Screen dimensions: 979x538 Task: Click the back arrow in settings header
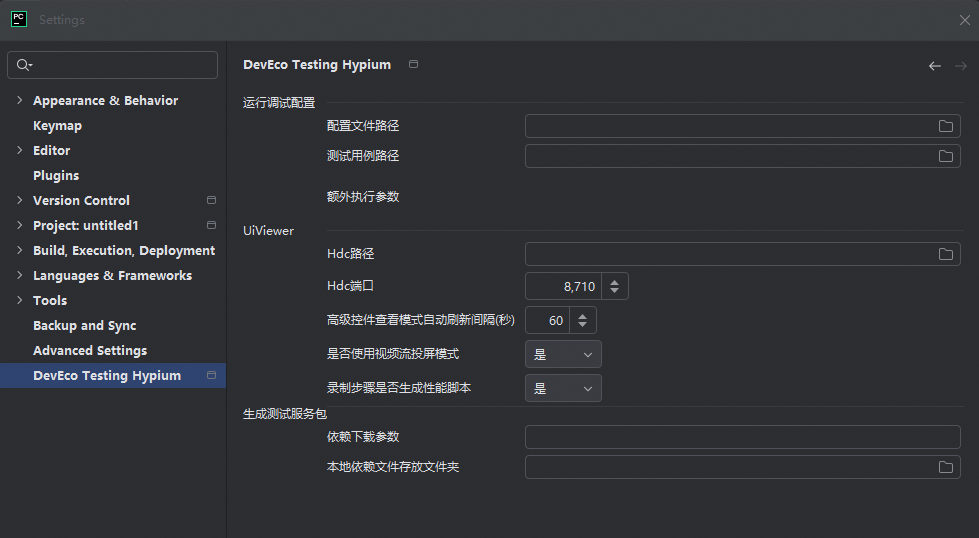pos(935,66)
